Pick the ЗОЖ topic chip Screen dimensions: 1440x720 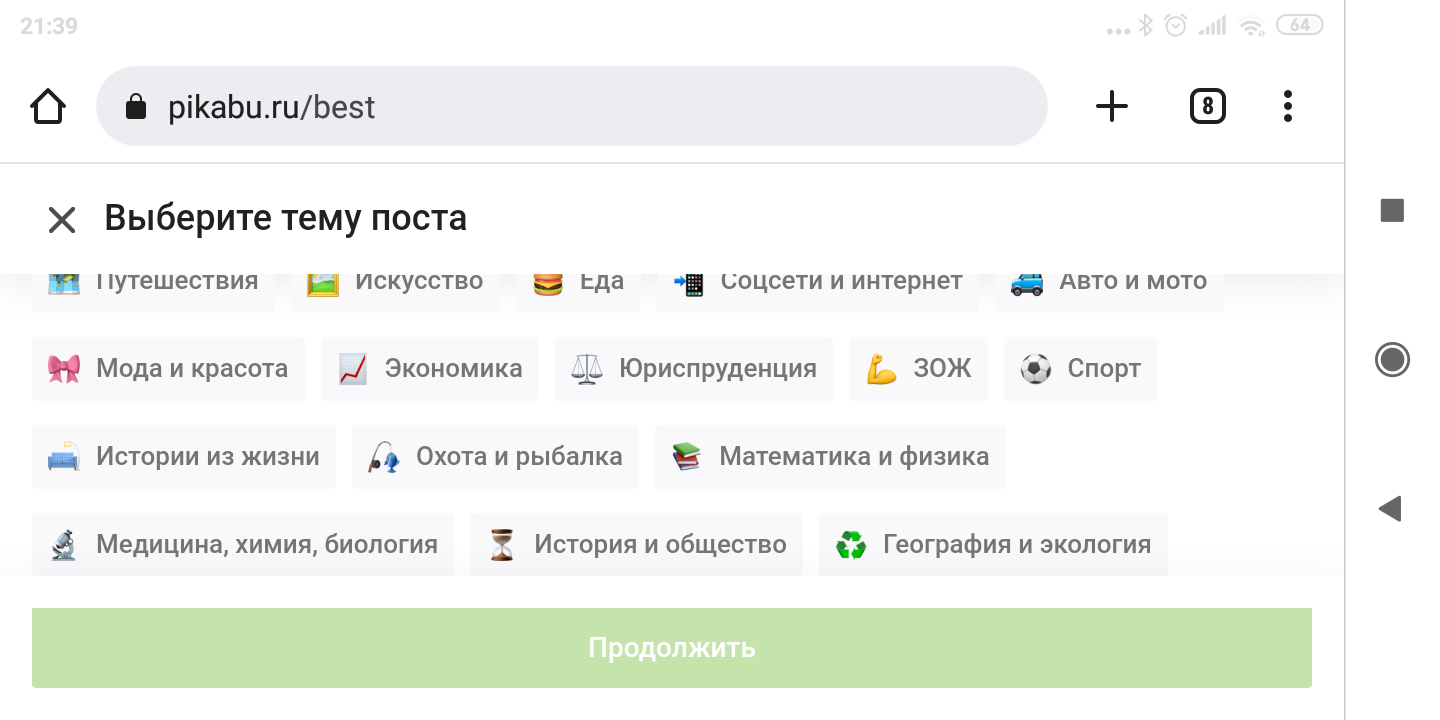pyautogui.click(x=918, y=369)
